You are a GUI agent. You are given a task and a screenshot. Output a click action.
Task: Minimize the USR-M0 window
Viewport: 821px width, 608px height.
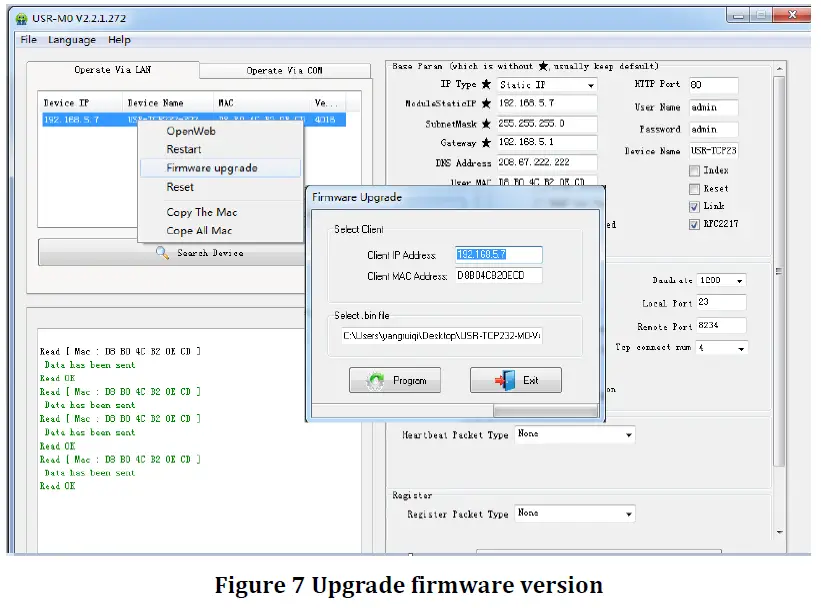coord(738,16)
